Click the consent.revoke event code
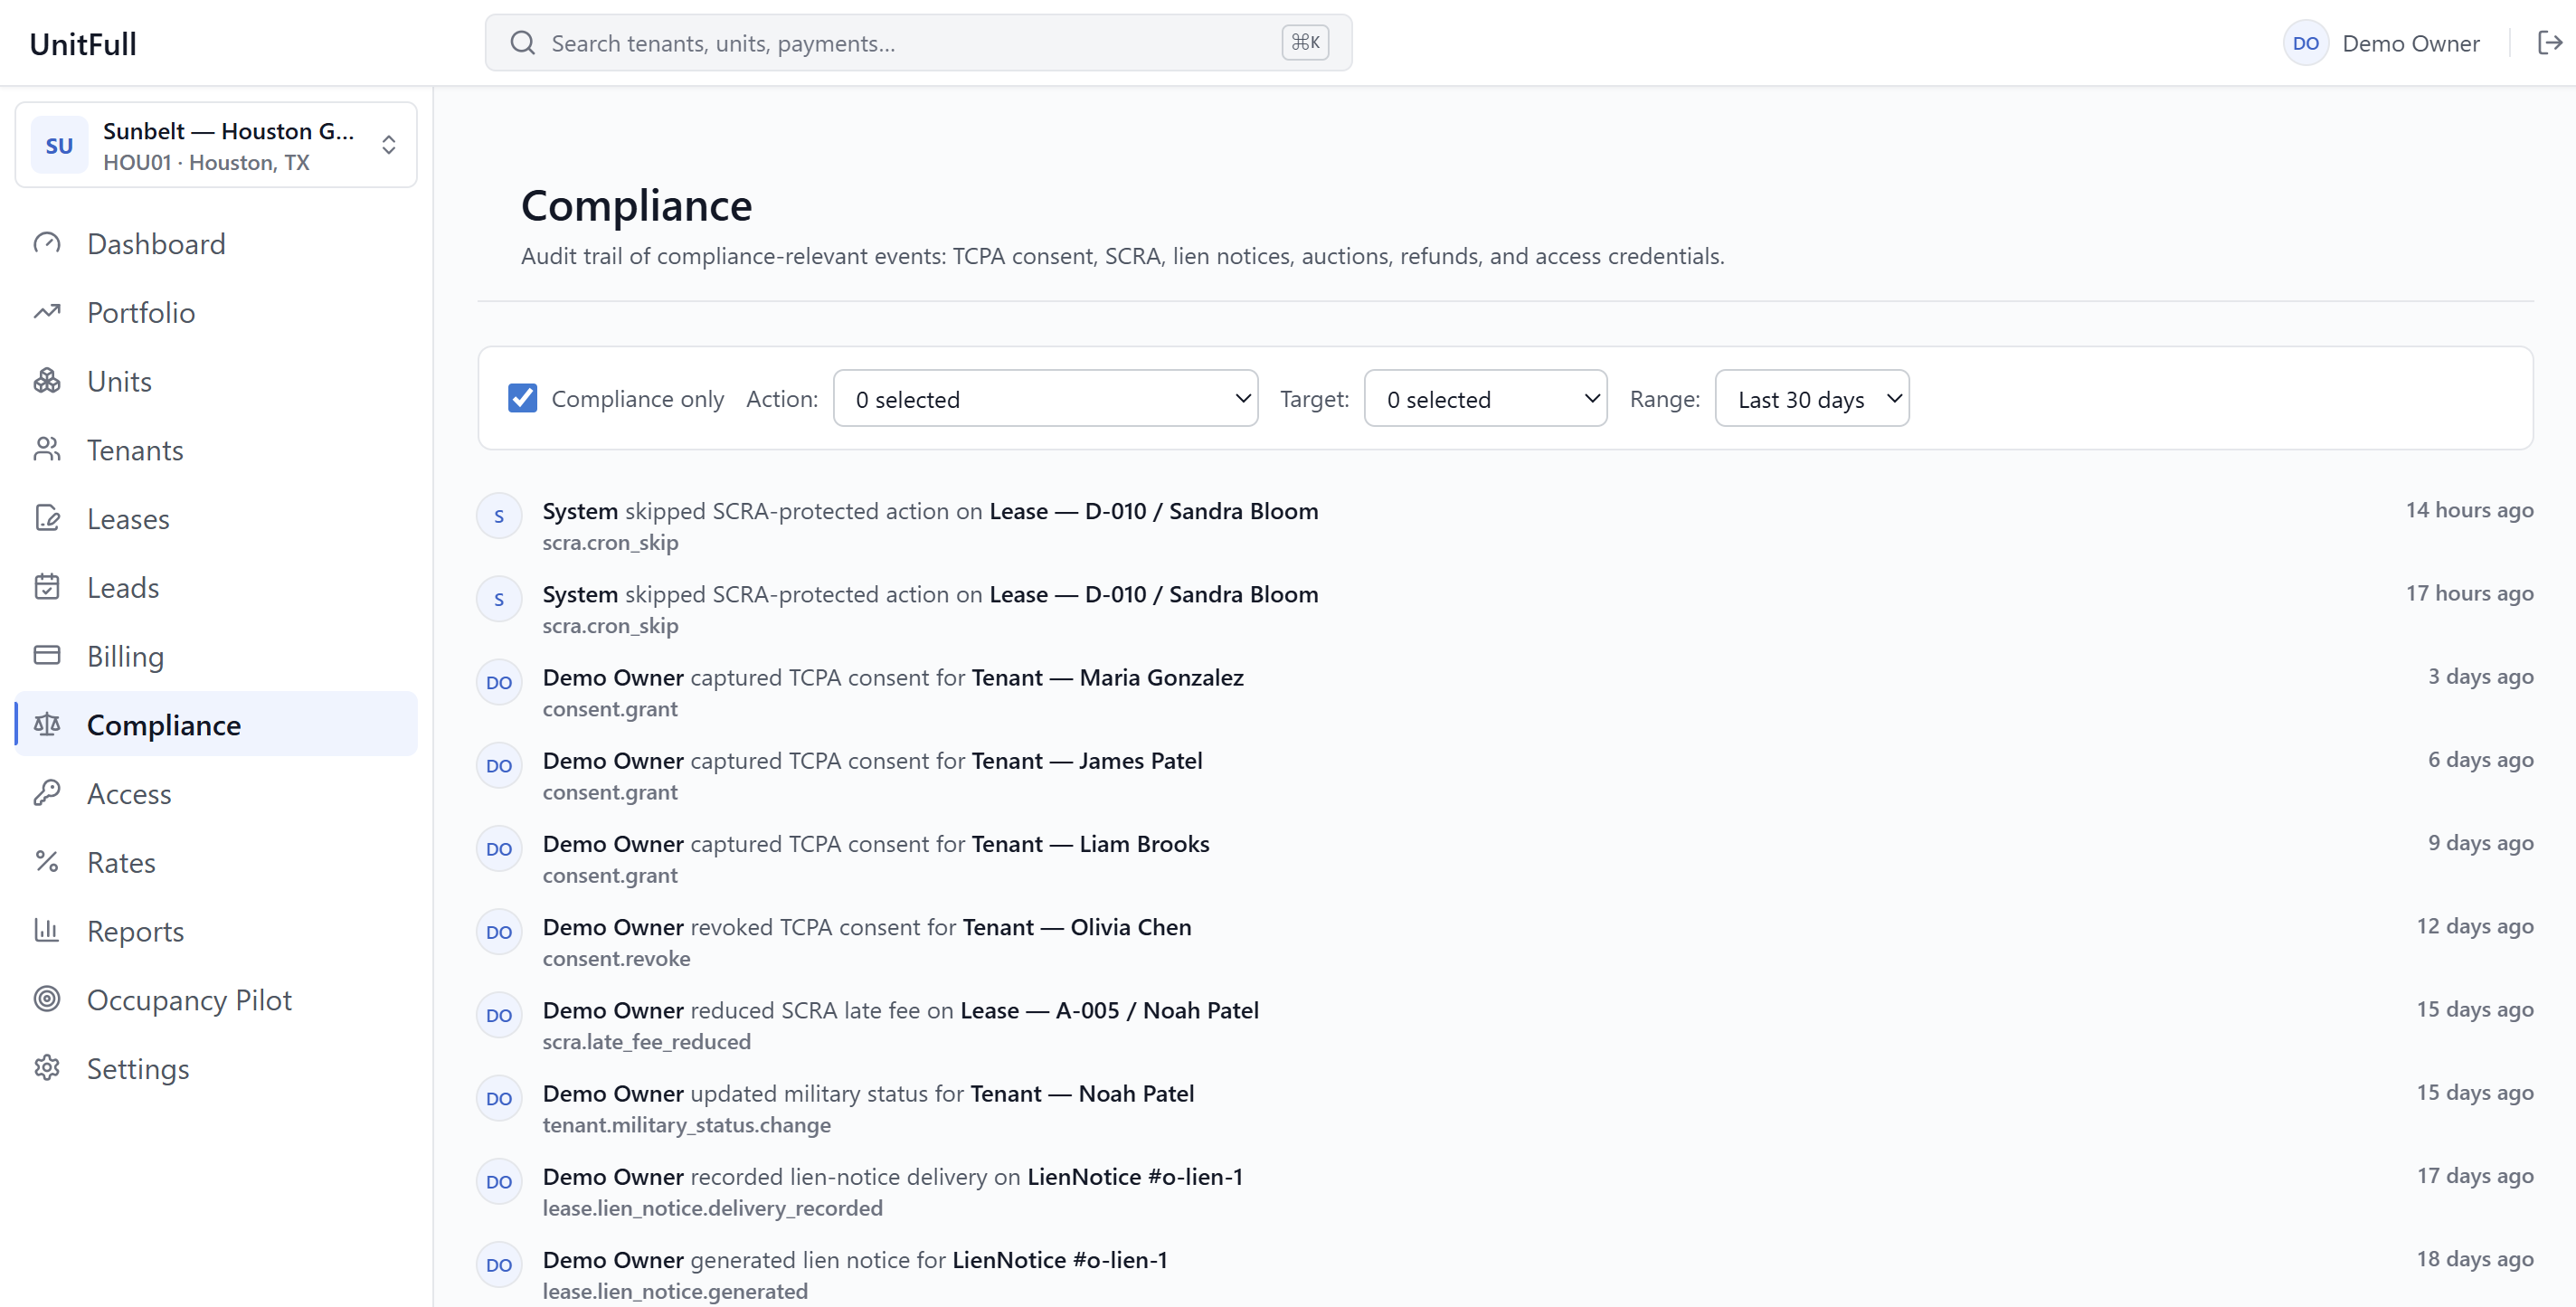The height and width of the screenshot is (1307, 2576). click(616, 958)
